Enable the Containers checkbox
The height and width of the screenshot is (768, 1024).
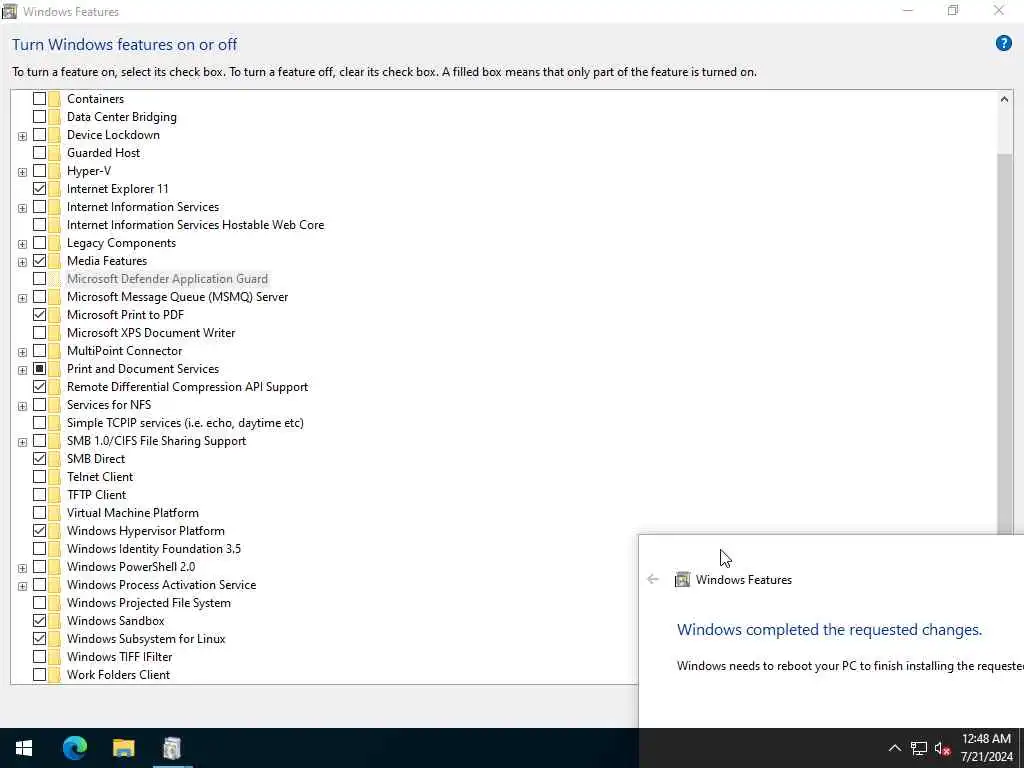[x=39, y=99]
